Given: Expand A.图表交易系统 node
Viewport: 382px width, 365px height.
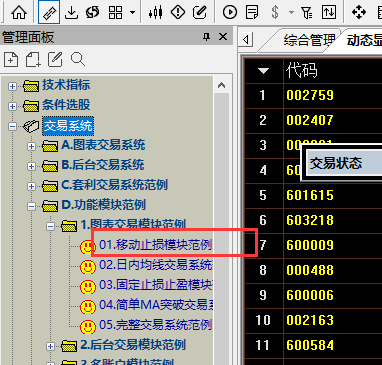Looking at the screenshot, I should (x=31, y=147).
